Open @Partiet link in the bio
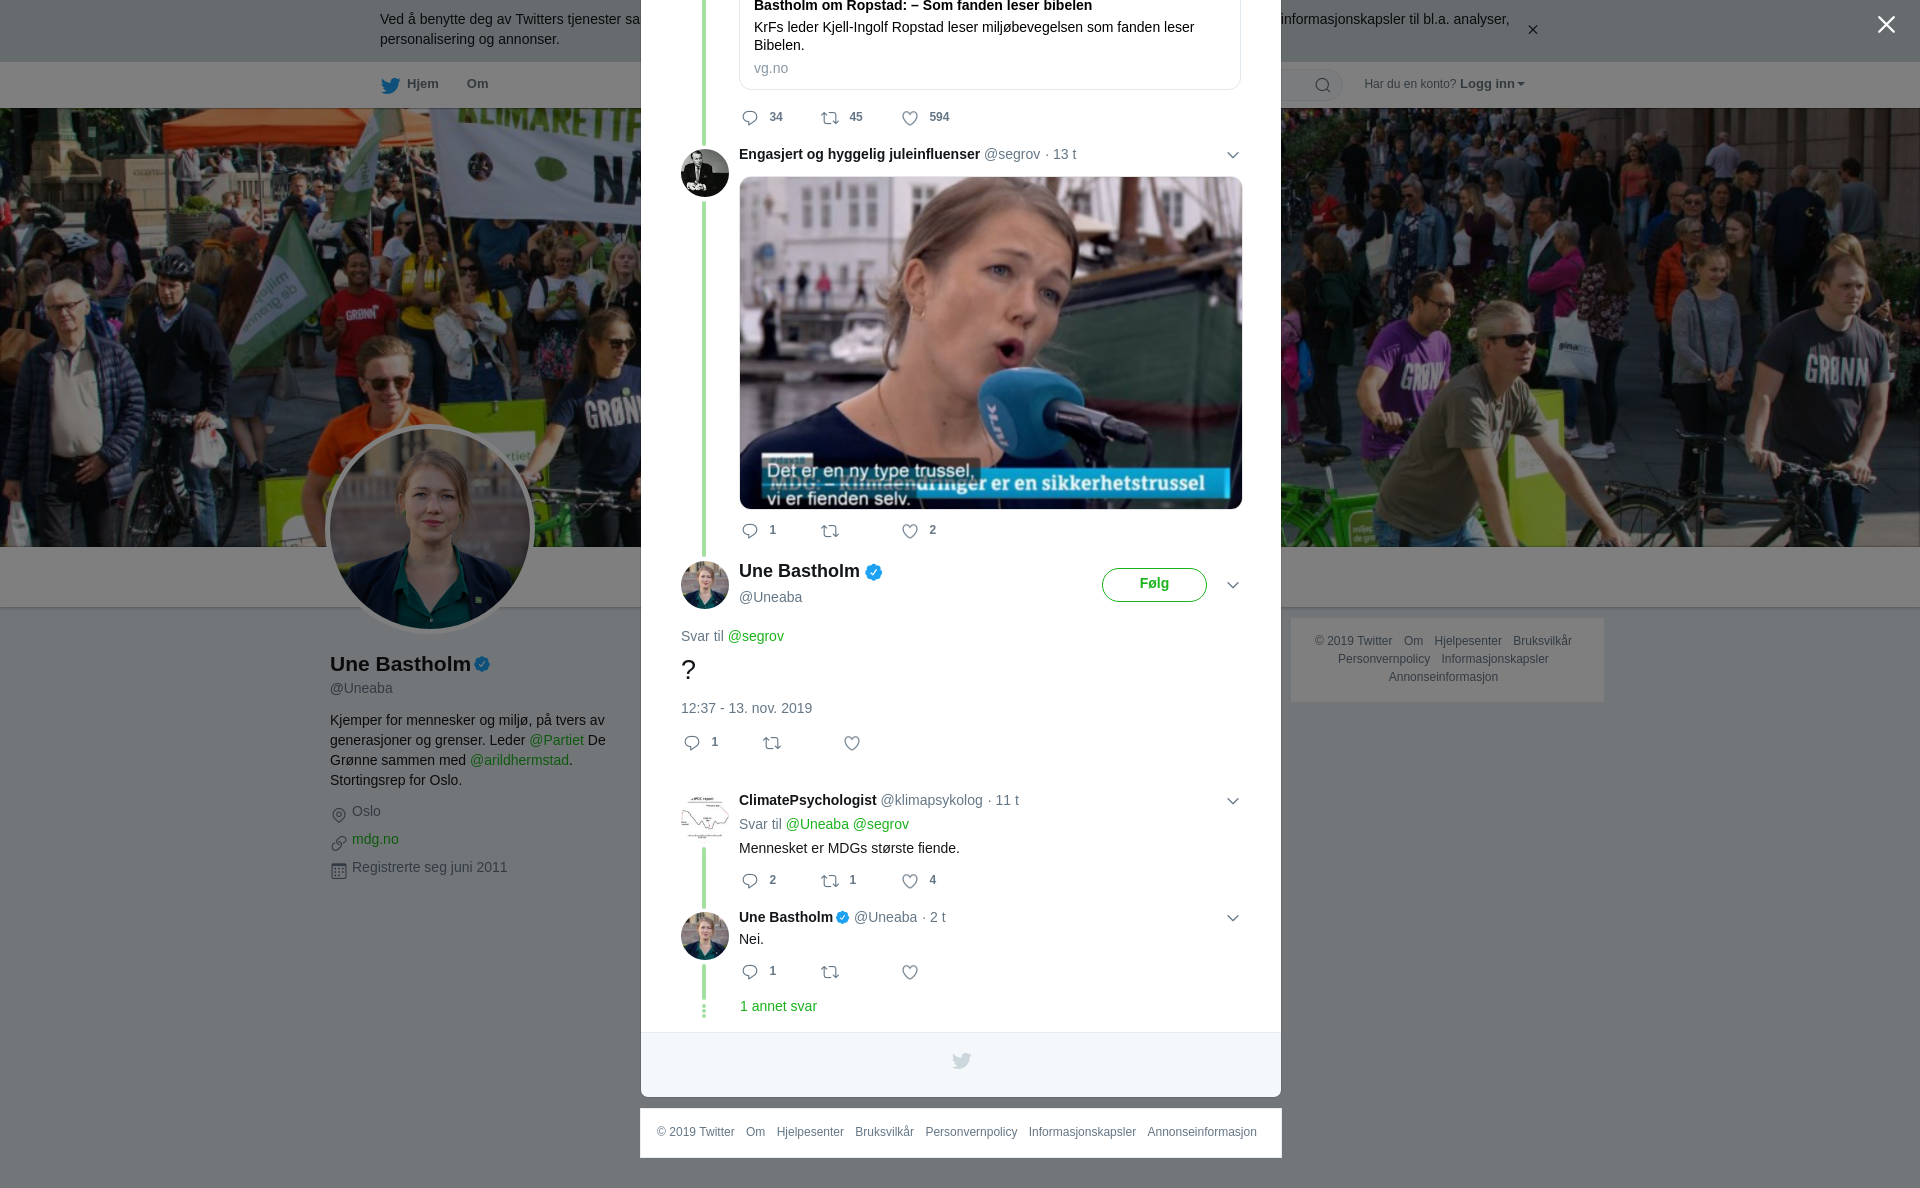Viewport: 1920px width, 1188px height. (x=556, y=740)
